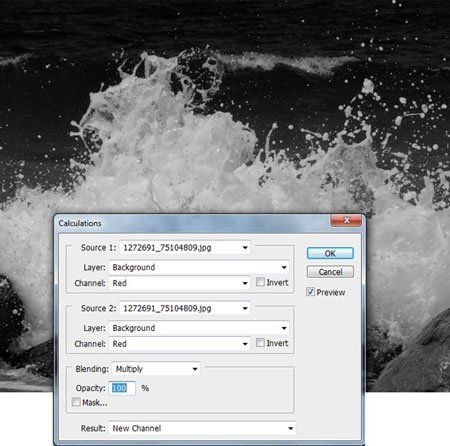Click the 'Source 2:' label text

tap(98, 308)
